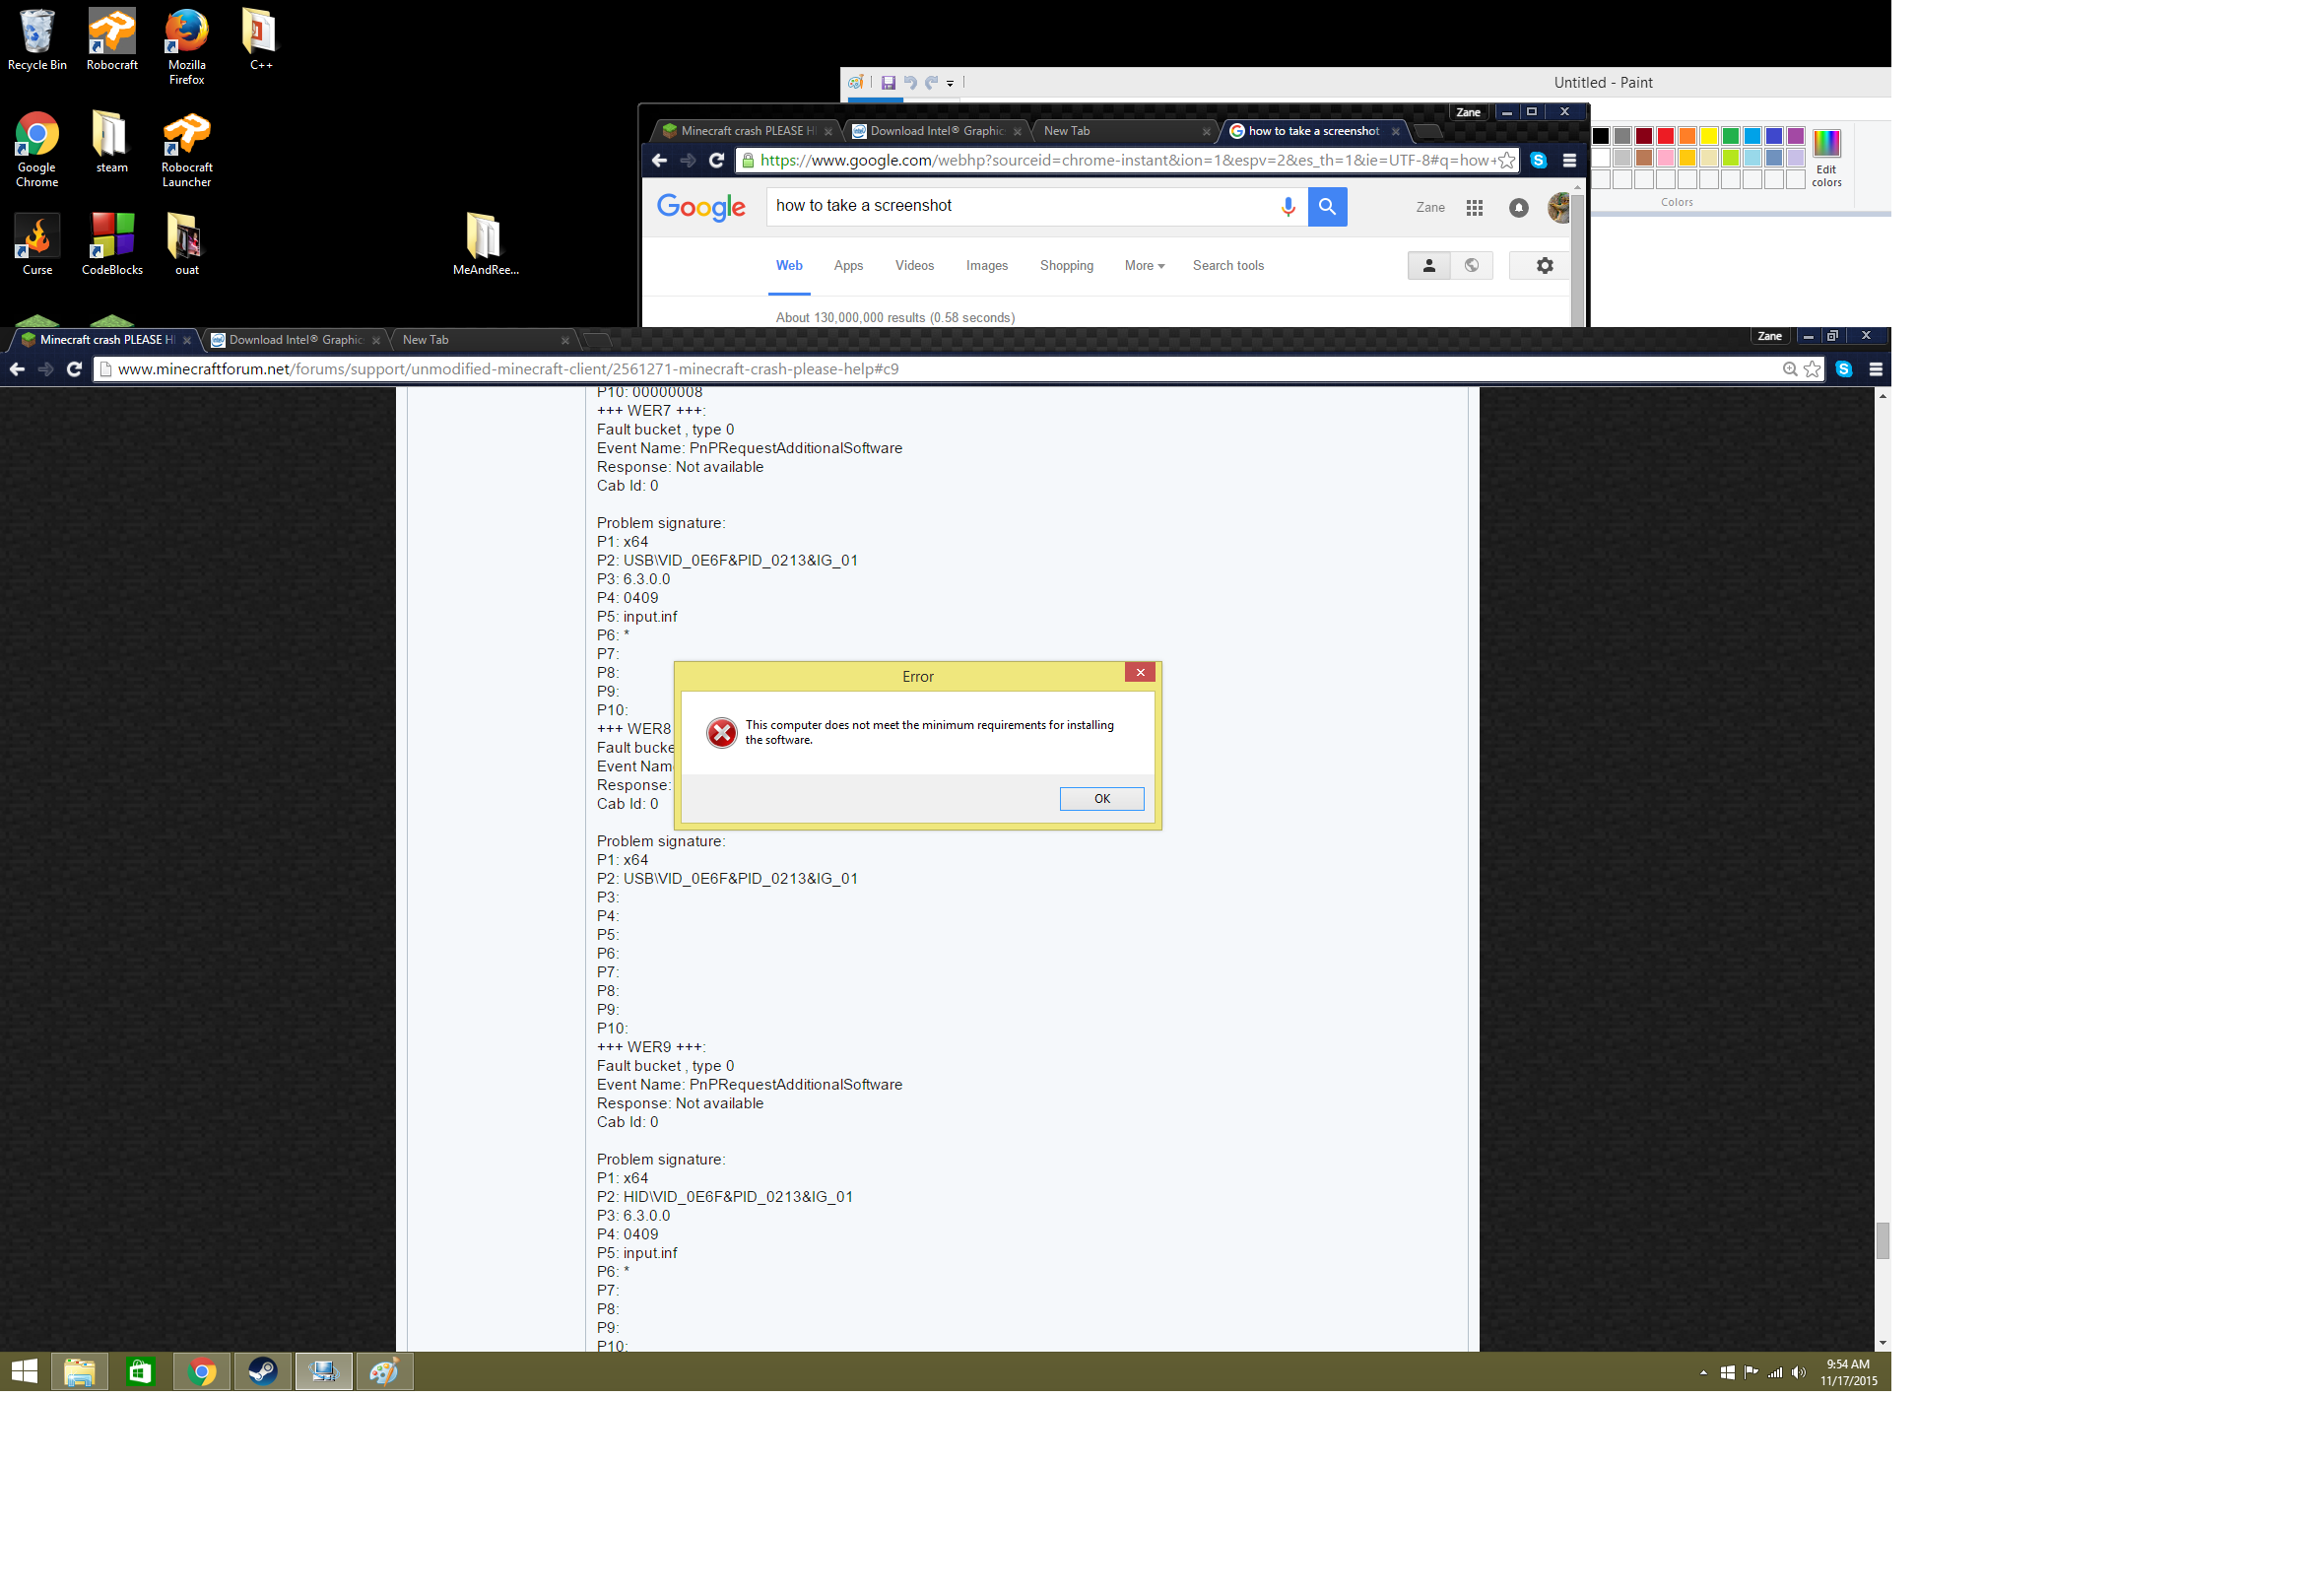Viewport: 2313px width, 1596px height.
Task: Switch to 'how to take a screenshot' tab
Action: click(x=1312, y=131)
